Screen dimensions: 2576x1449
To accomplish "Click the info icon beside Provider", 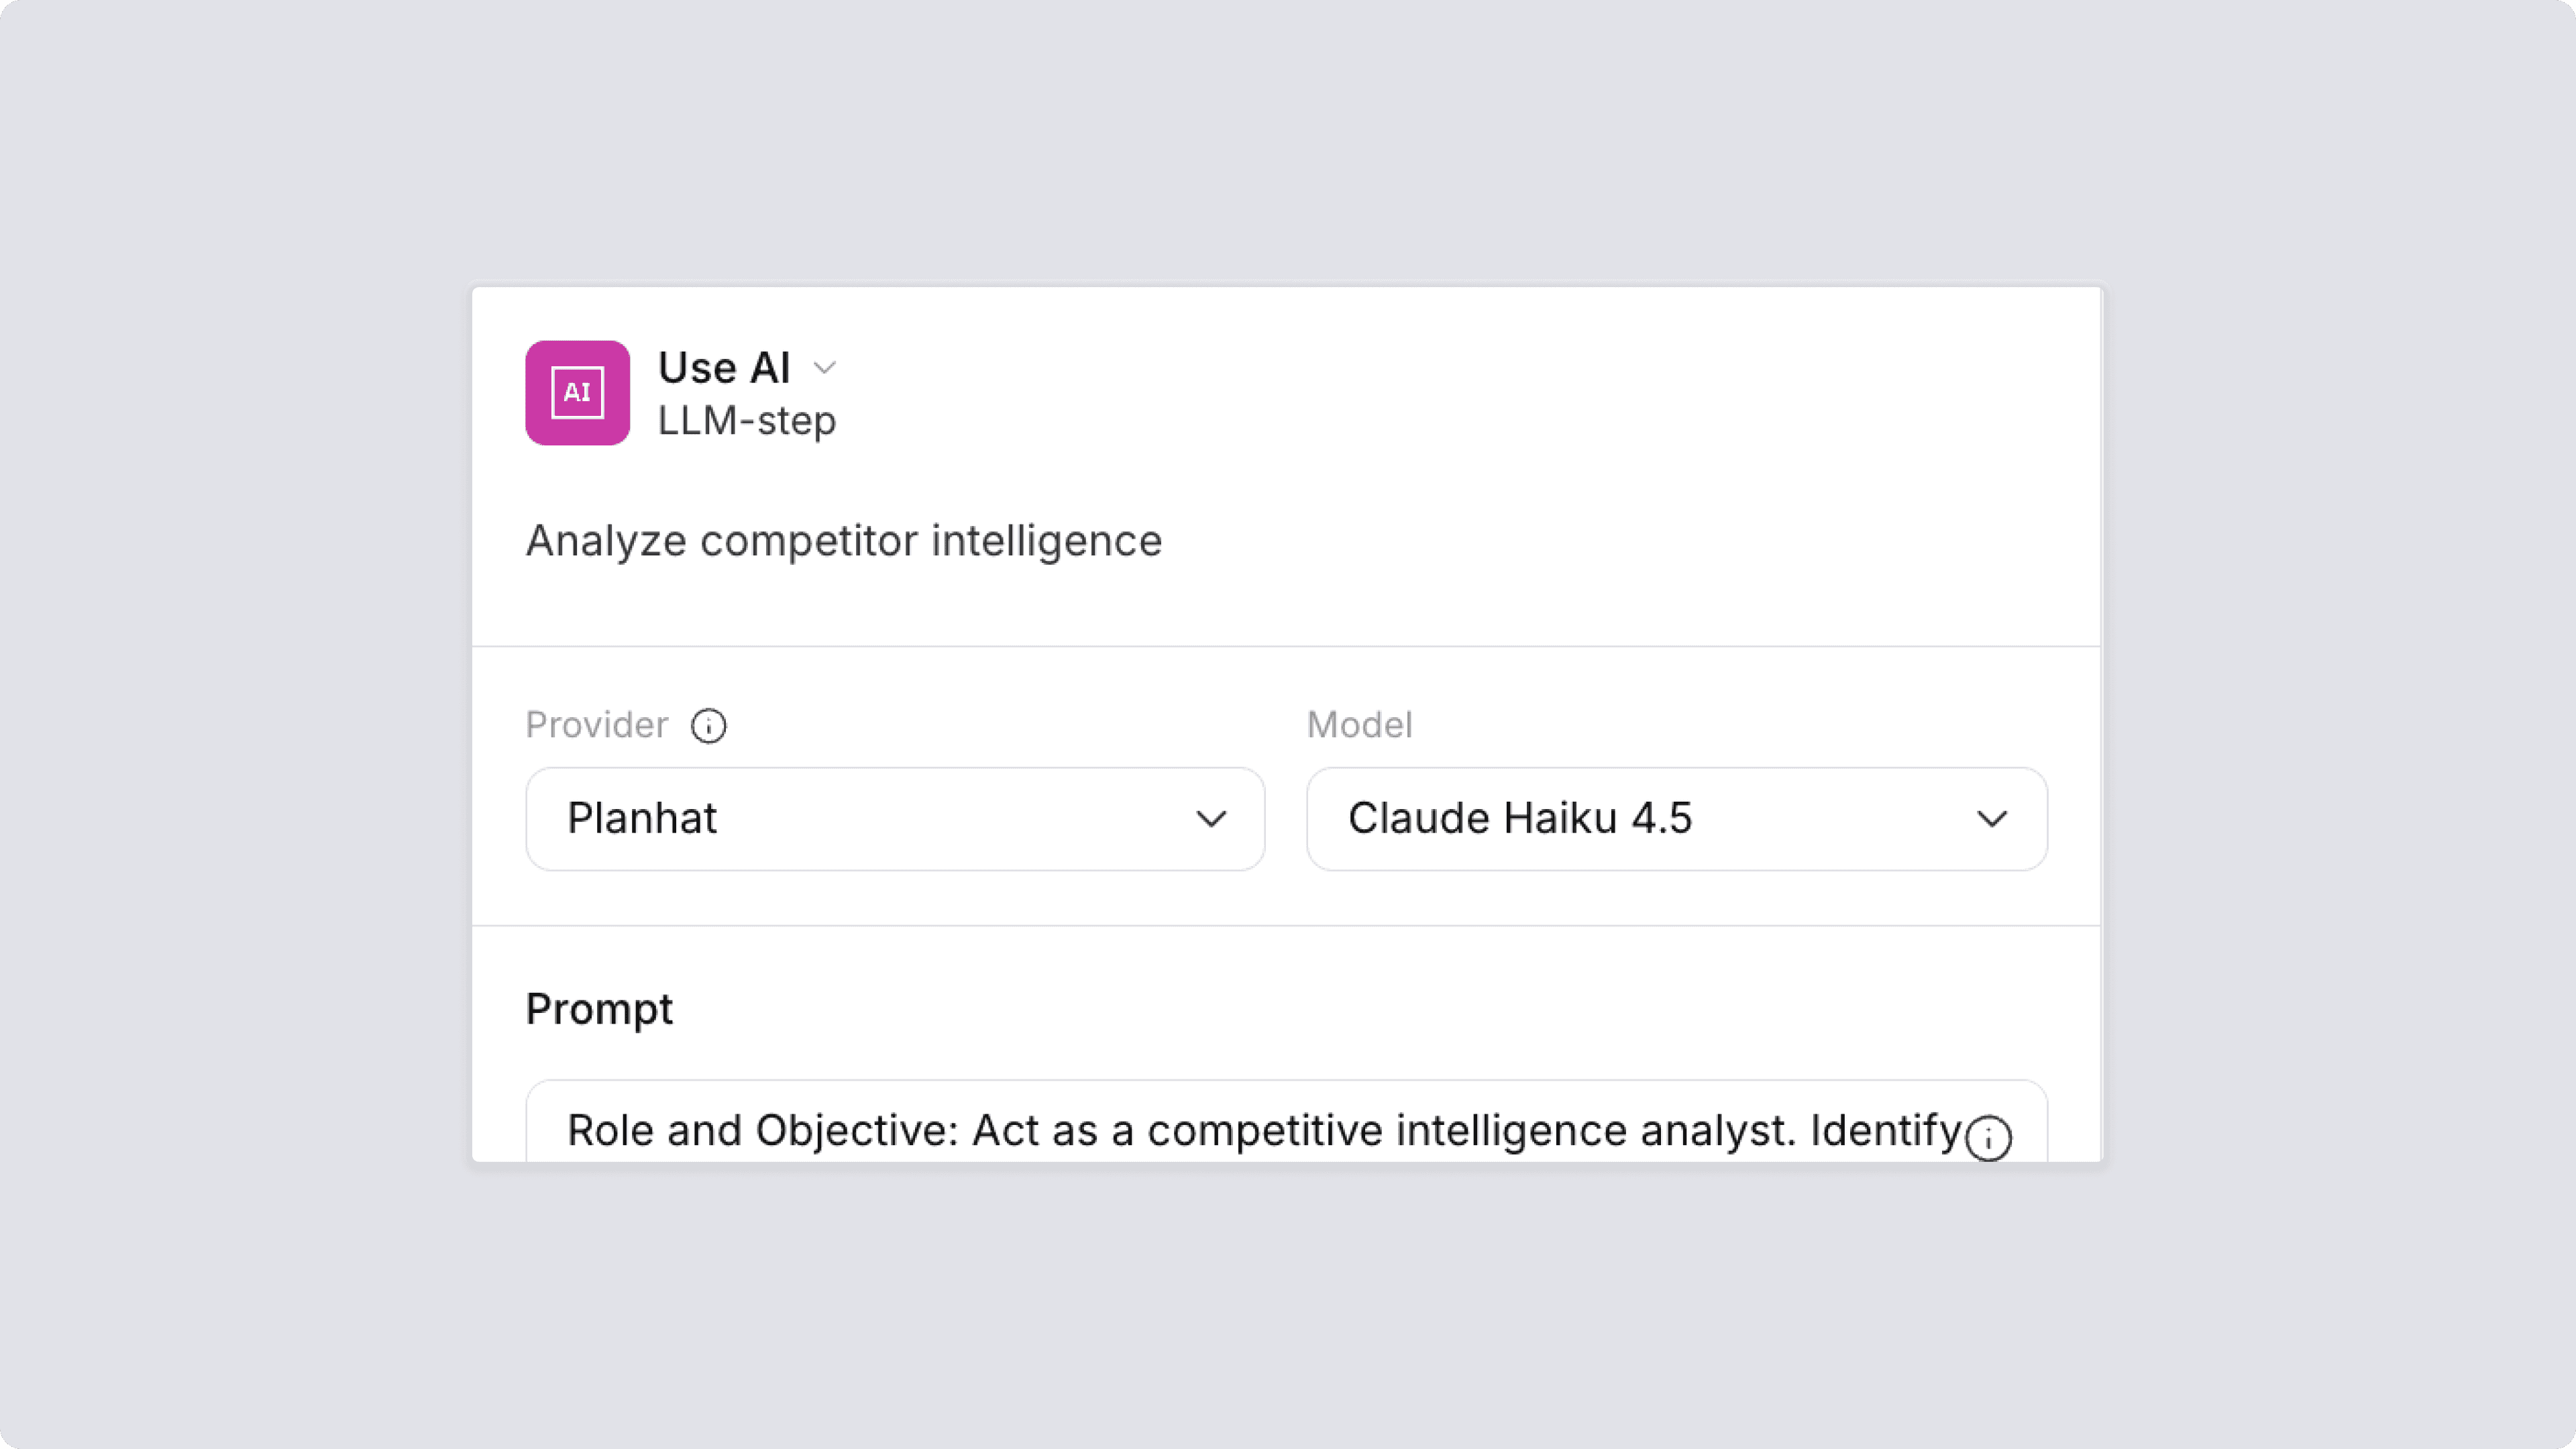I will pos(708,726).
